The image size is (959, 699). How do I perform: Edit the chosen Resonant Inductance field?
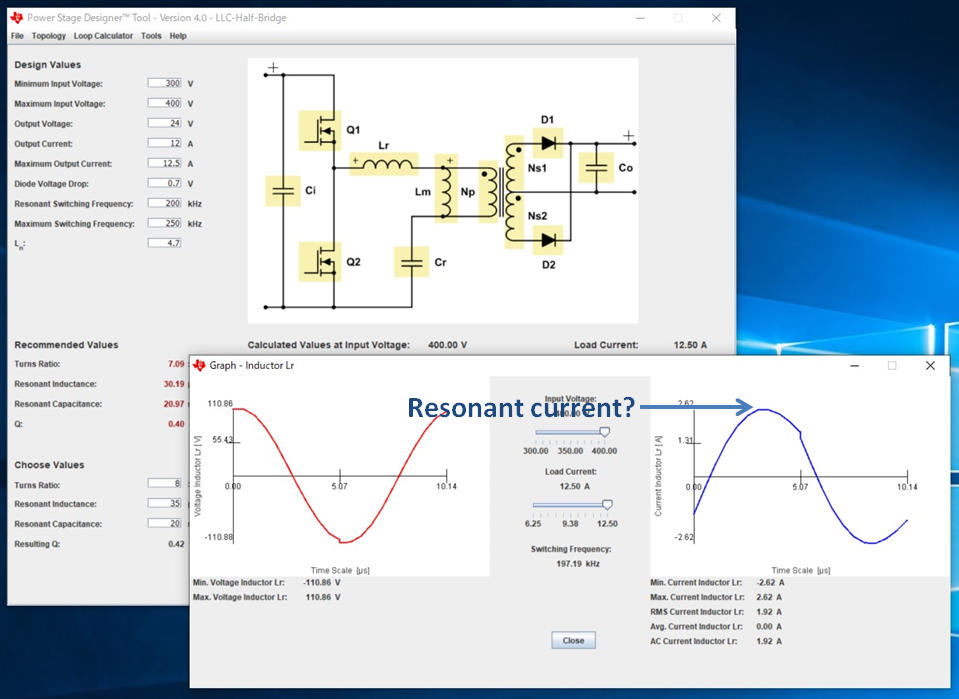coord(165,503)
